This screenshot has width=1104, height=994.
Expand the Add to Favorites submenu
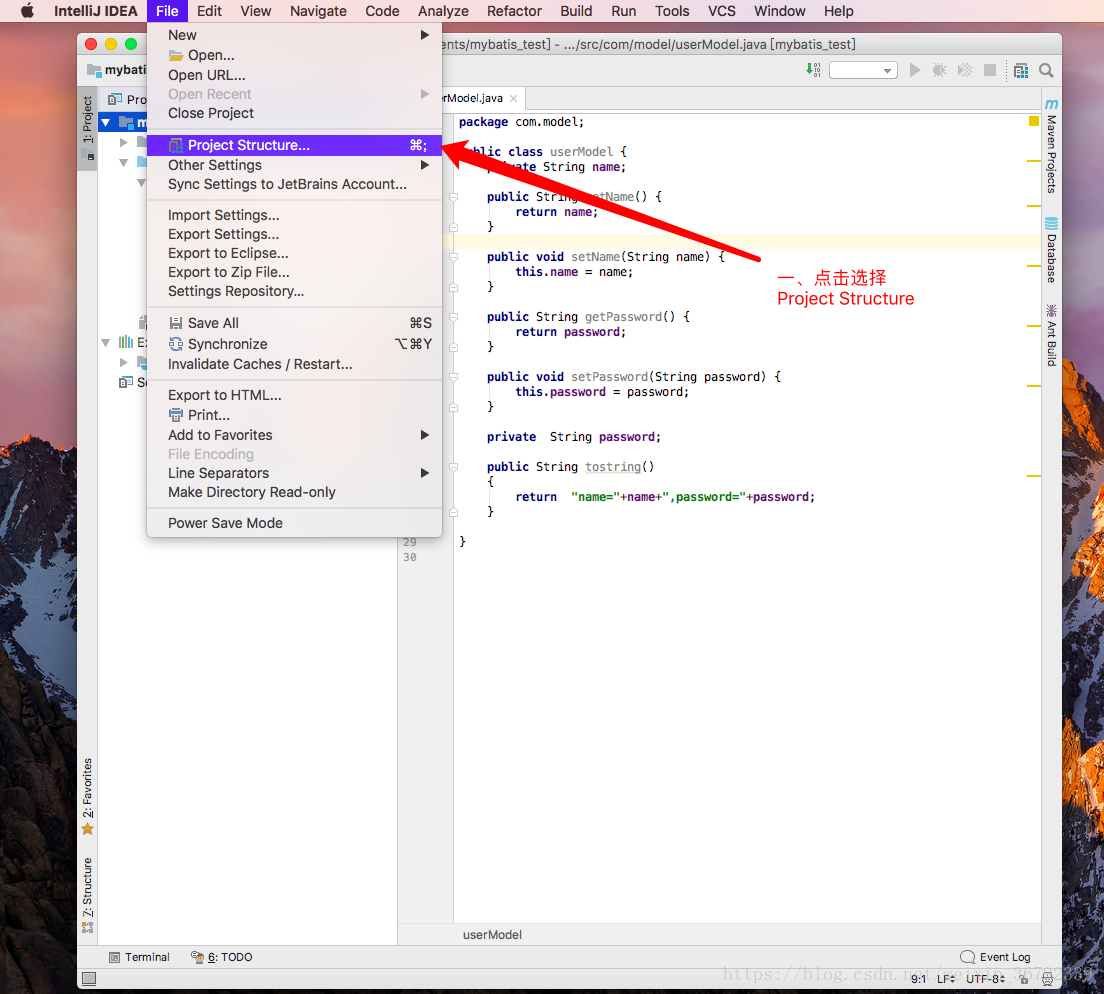294,435
